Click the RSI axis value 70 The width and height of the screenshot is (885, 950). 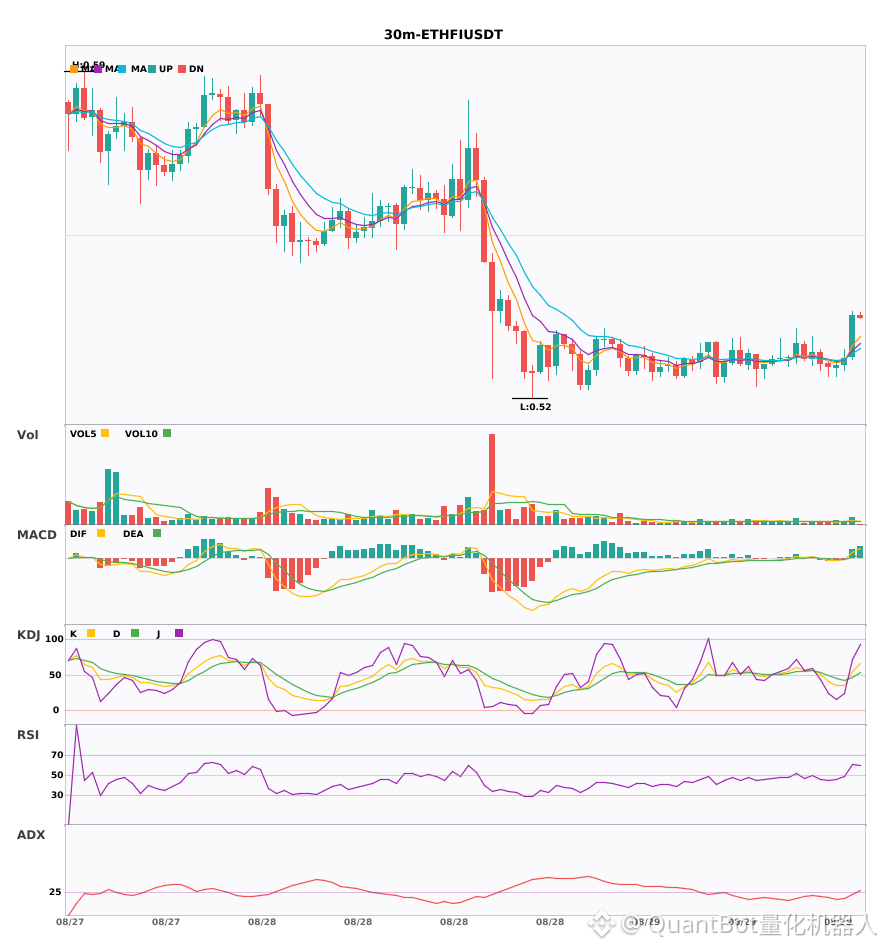click(x=58, y=755)
